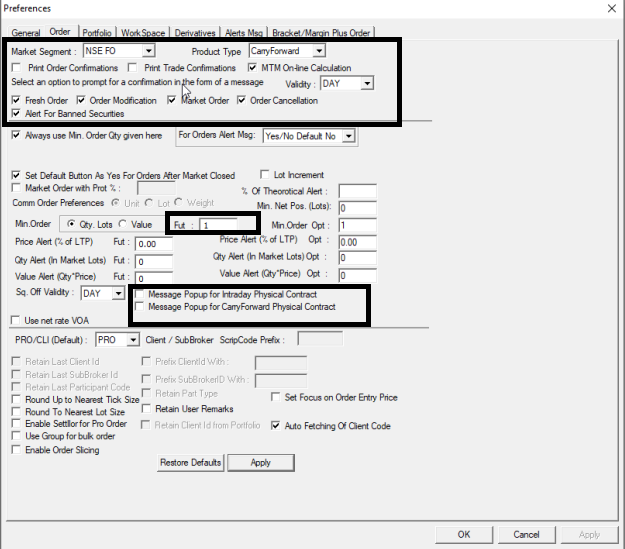Expand the Market Segment dropdown
The height and width of the screenshot is (549, 625).
148,51
